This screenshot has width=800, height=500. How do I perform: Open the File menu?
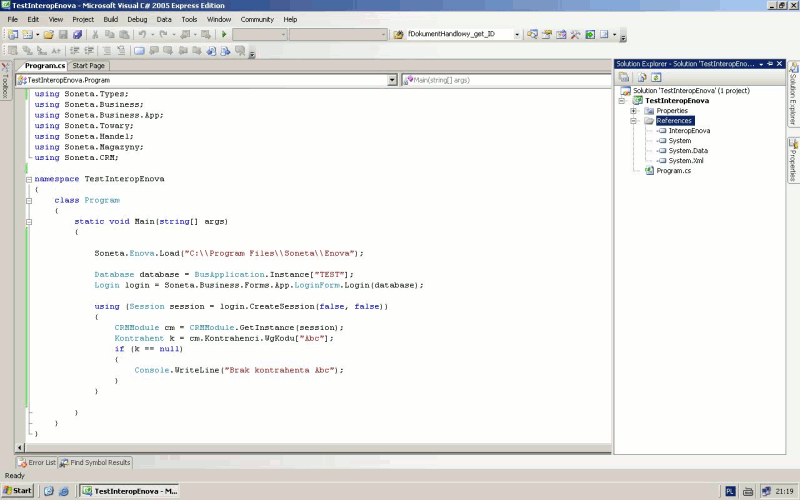[13, 19]
